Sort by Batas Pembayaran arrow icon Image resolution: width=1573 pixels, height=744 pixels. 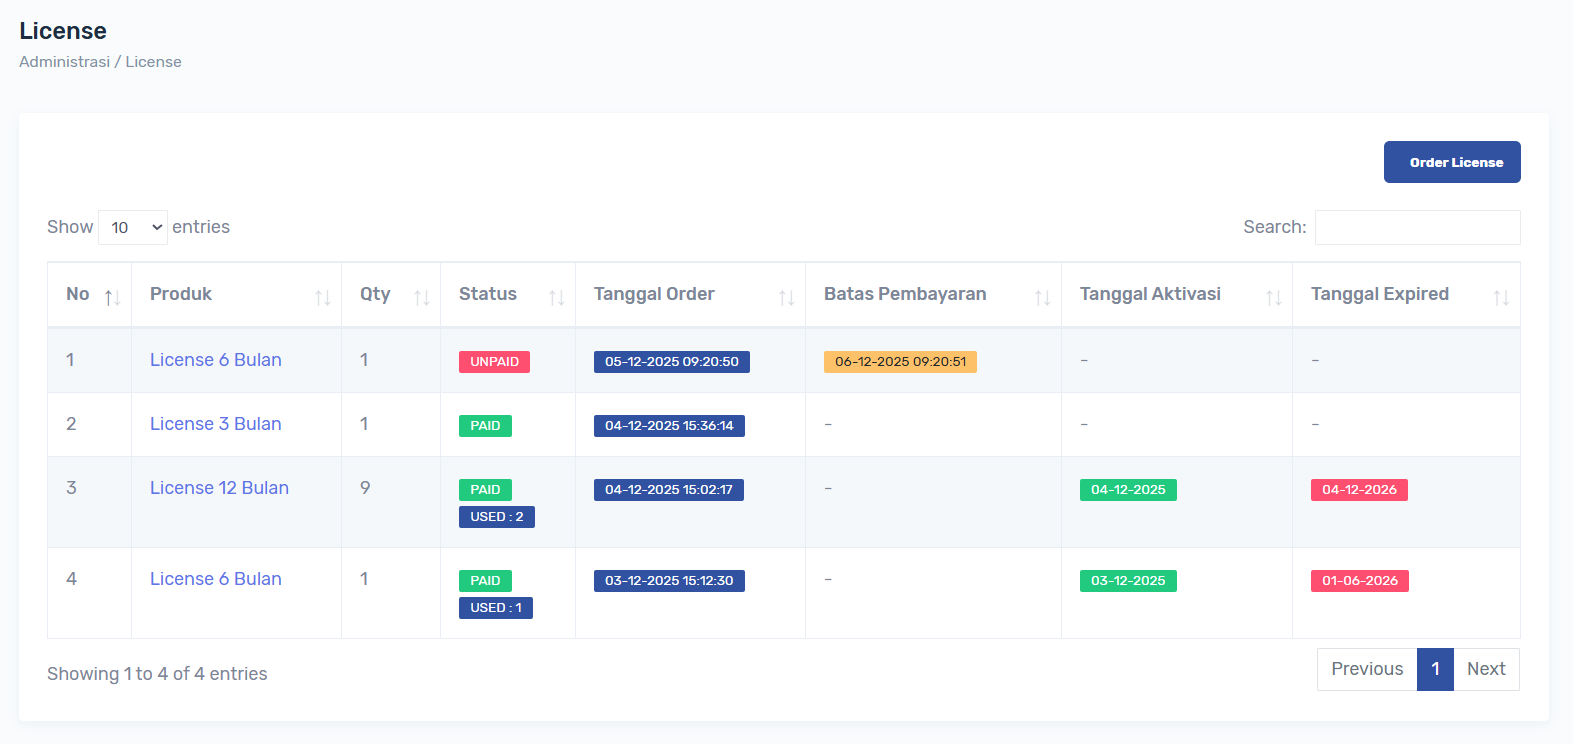coord(1042,297)
